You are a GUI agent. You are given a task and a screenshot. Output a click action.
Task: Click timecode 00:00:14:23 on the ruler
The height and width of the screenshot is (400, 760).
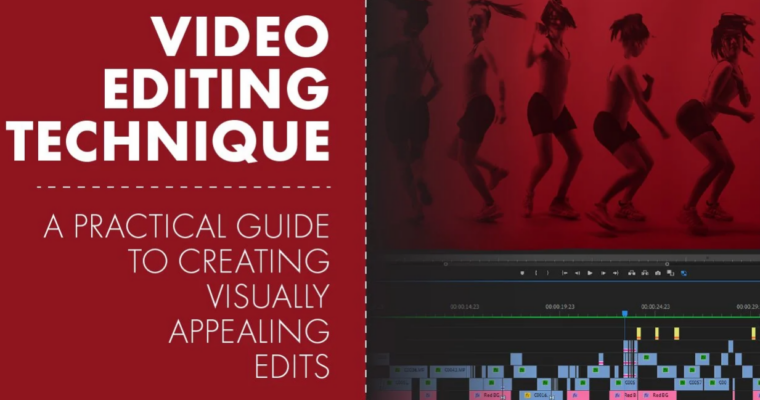(464, 307)
